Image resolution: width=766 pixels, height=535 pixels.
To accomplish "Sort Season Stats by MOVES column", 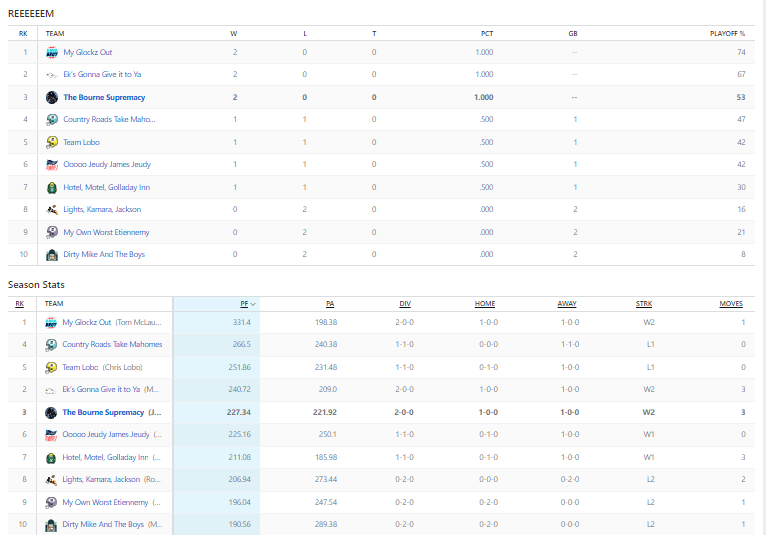I will tap(731, 304).
